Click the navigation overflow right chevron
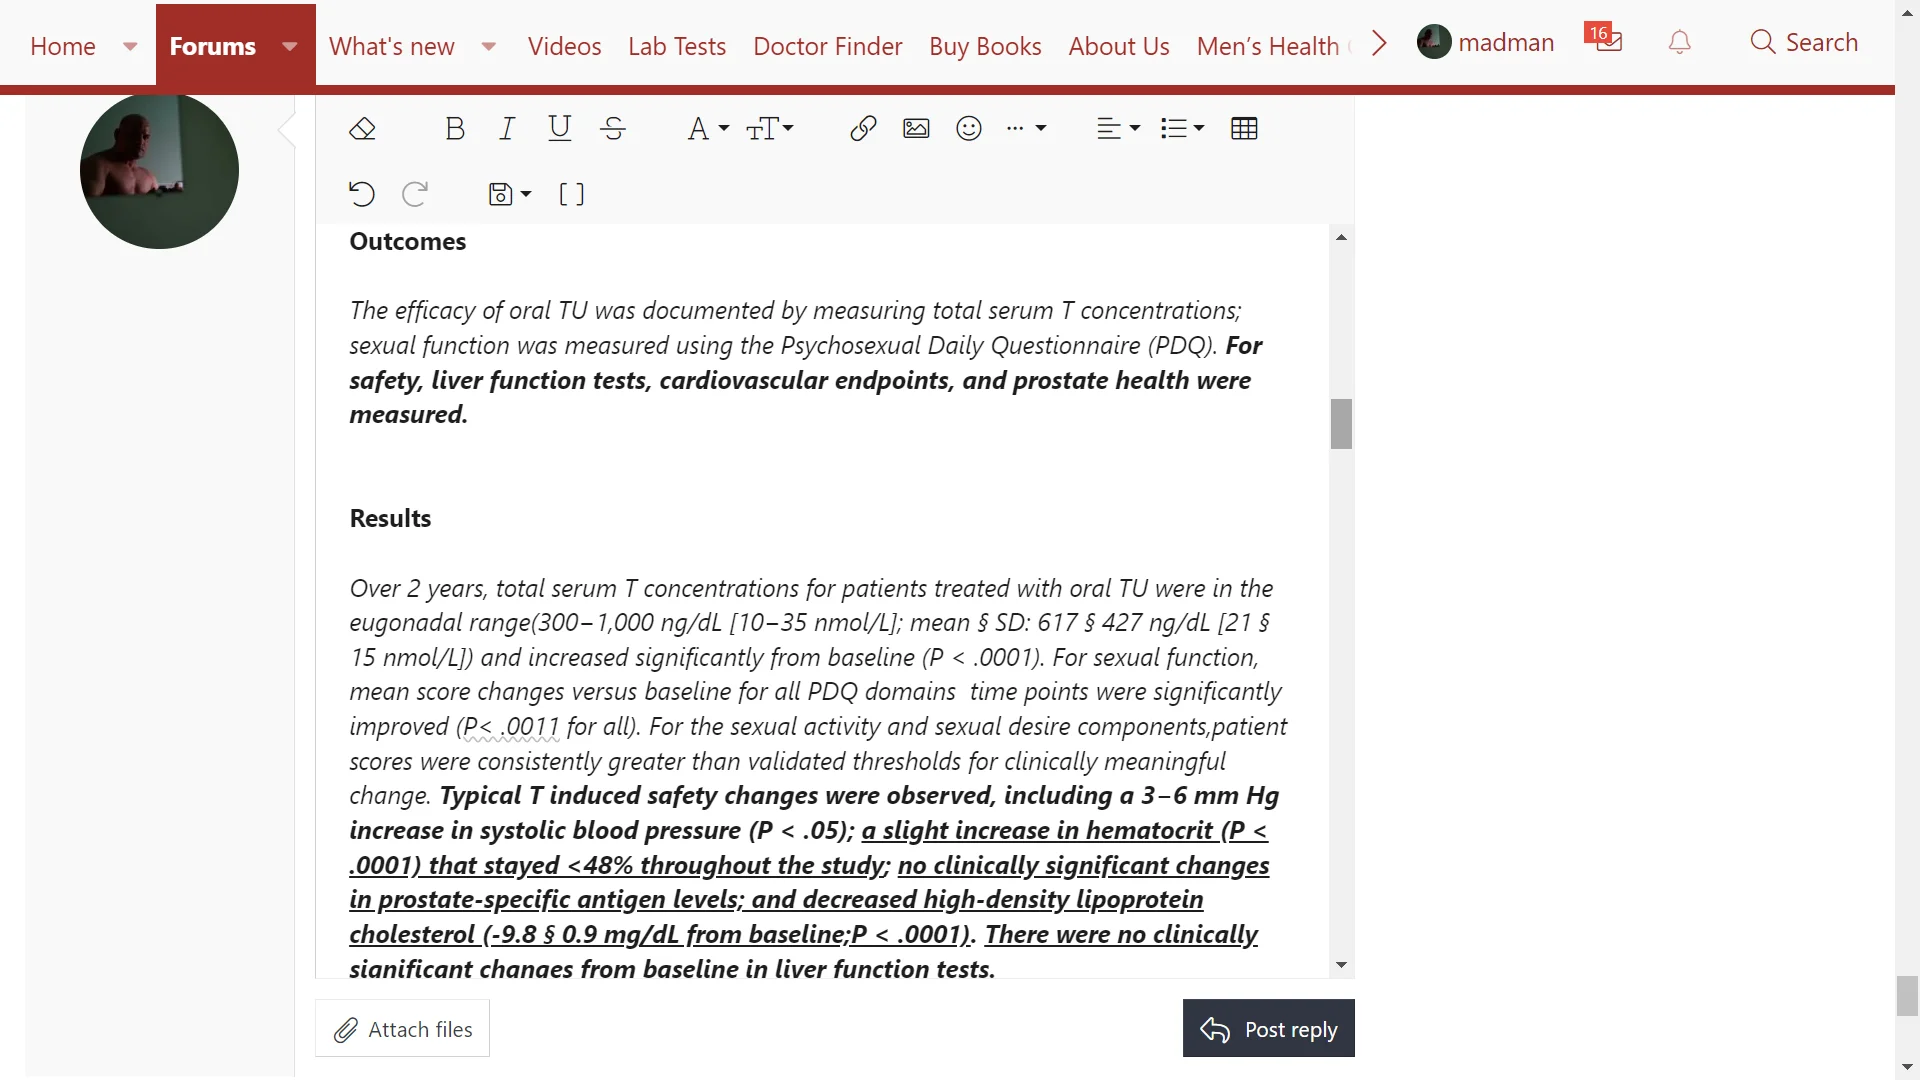 click(x=1379, y=43)
